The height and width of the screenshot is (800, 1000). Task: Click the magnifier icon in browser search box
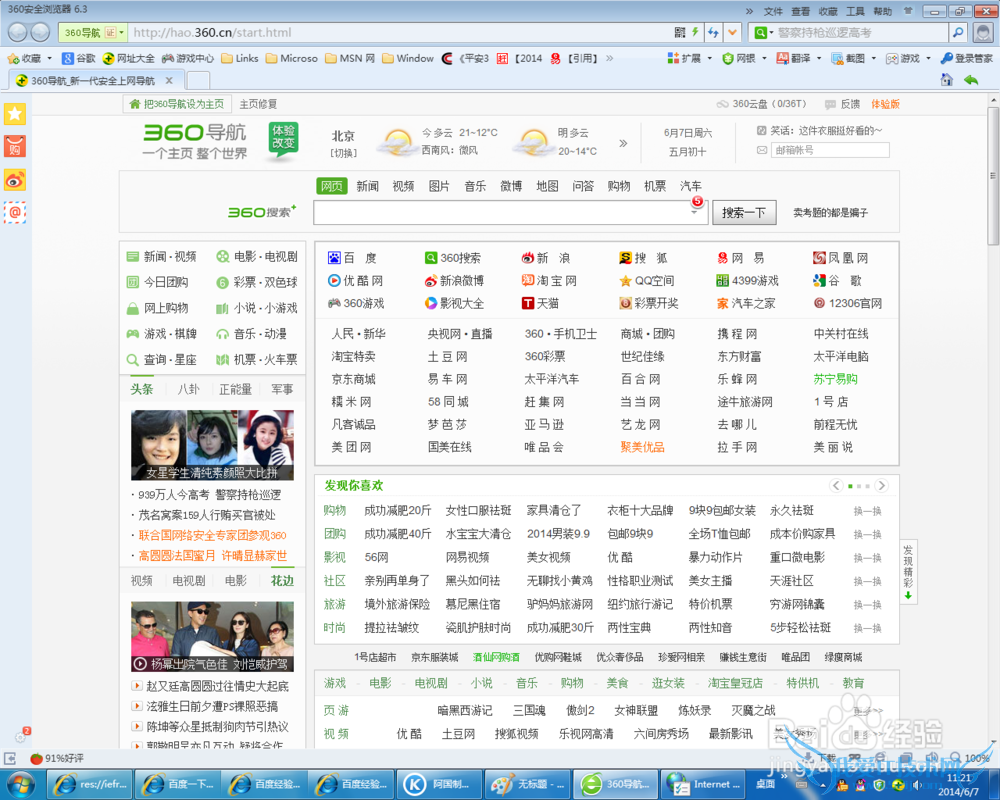(x=957, y=33)
